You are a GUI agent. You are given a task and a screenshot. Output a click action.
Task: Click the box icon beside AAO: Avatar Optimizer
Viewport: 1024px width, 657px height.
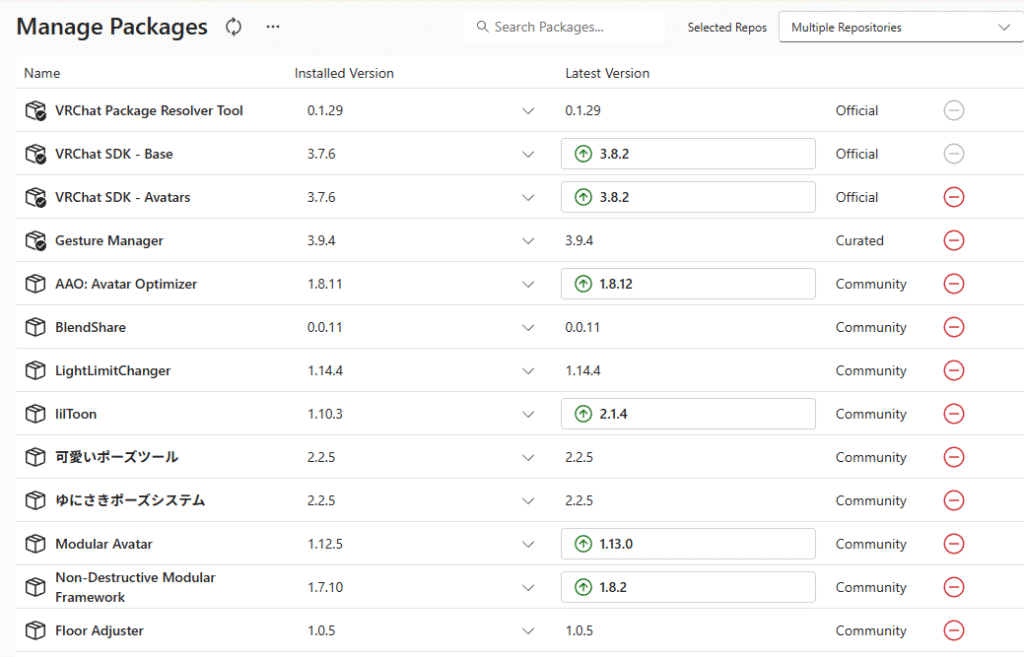click(35, 284)
